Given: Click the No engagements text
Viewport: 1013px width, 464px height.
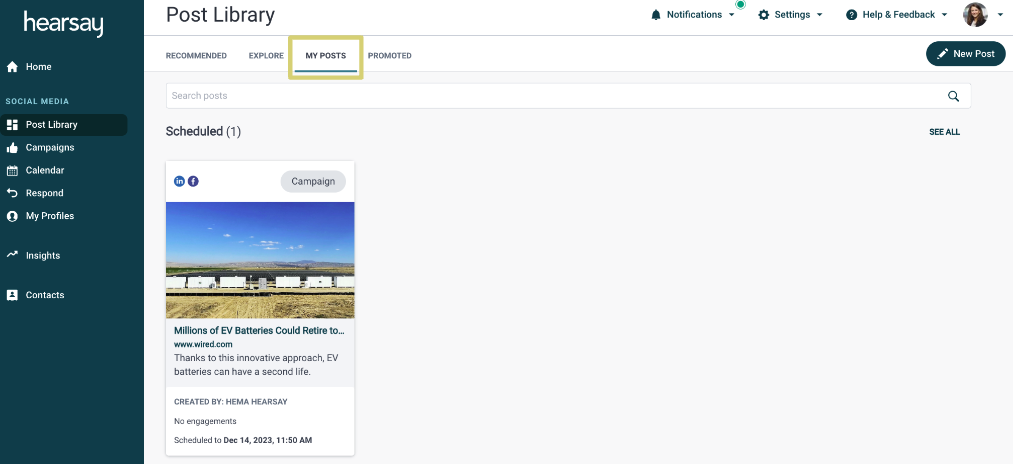Looking at the screenshot, I should (205, 421).
